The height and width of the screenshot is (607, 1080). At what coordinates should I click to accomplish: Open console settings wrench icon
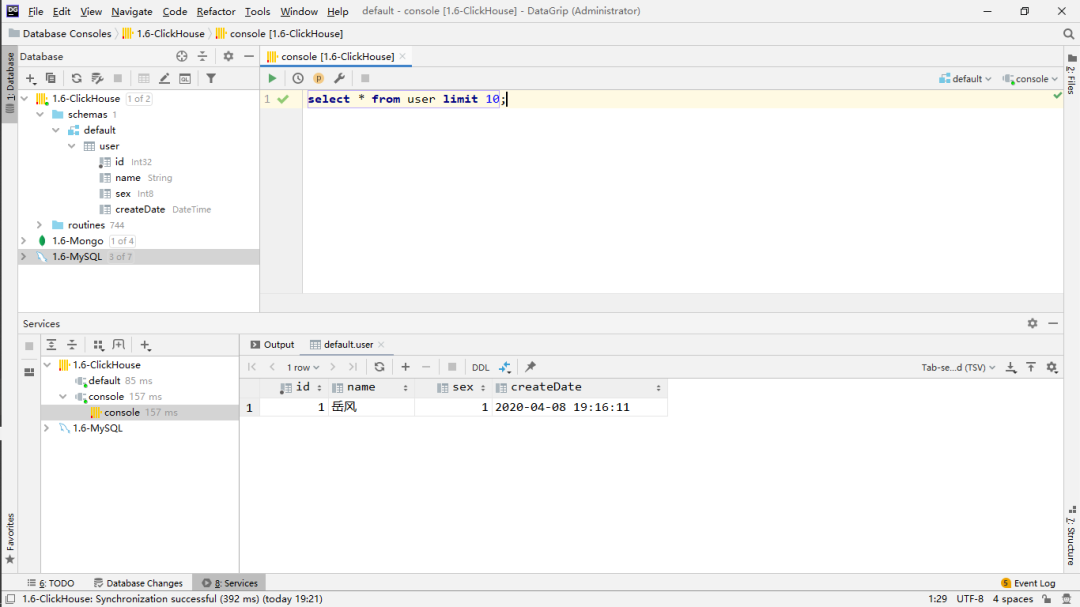pyautogui.click(x=340, y=79)
